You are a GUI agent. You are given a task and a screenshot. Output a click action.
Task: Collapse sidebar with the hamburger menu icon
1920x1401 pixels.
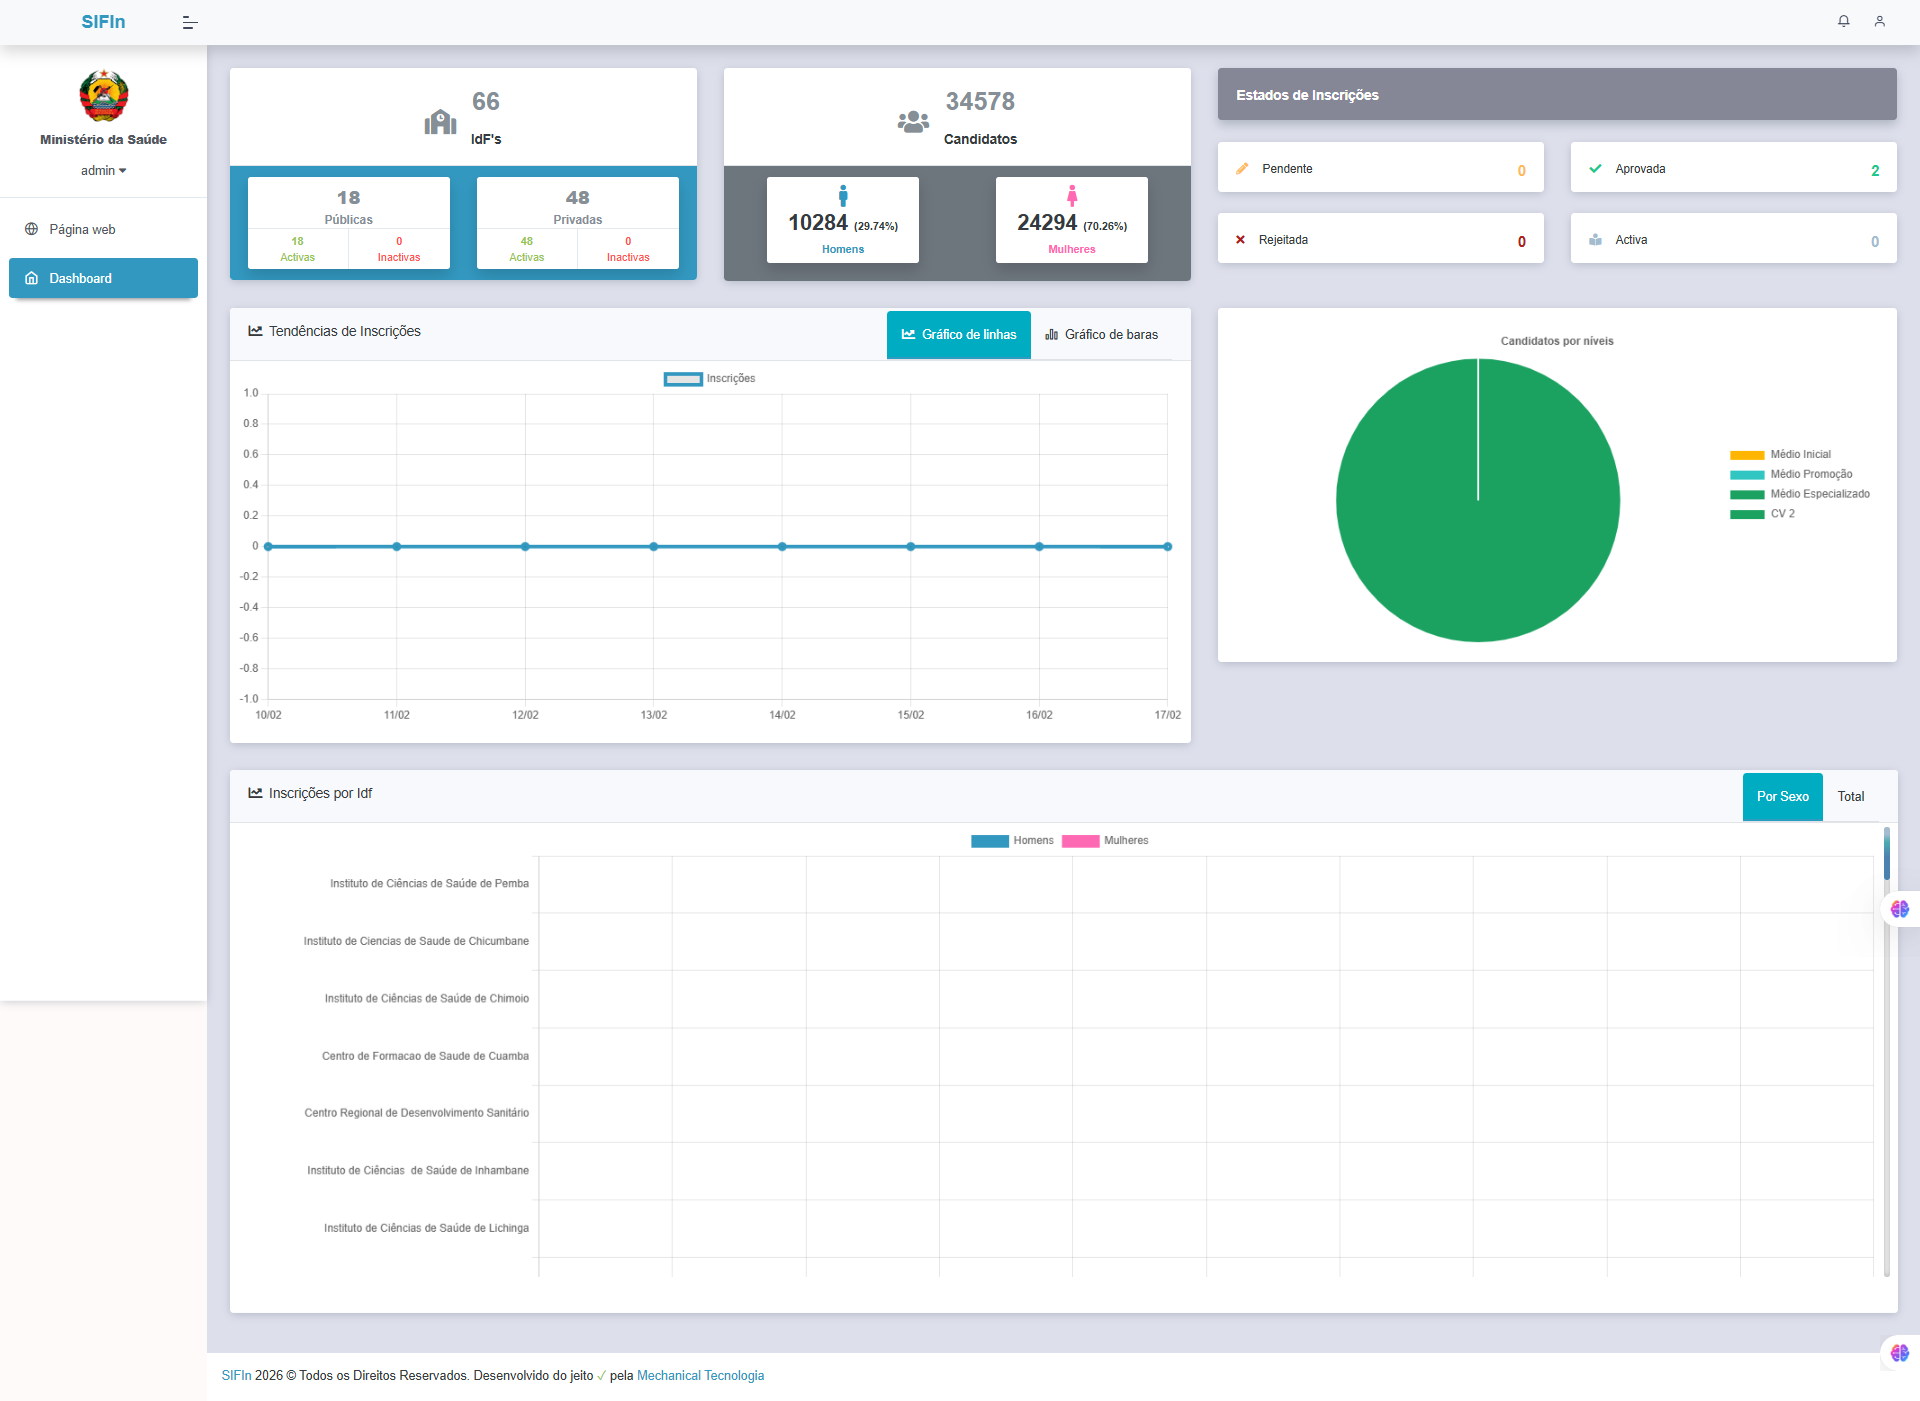point(190,22)
